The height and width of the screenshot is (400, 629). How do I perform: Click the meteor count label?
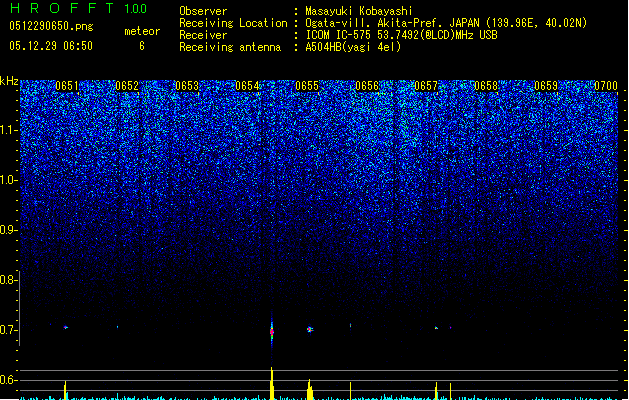pos(142,31)
